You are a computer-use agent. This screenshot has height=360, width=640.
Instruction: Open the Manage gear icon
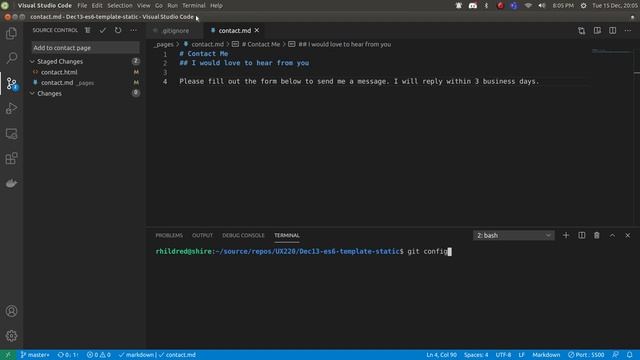click(x=11, y=336)
